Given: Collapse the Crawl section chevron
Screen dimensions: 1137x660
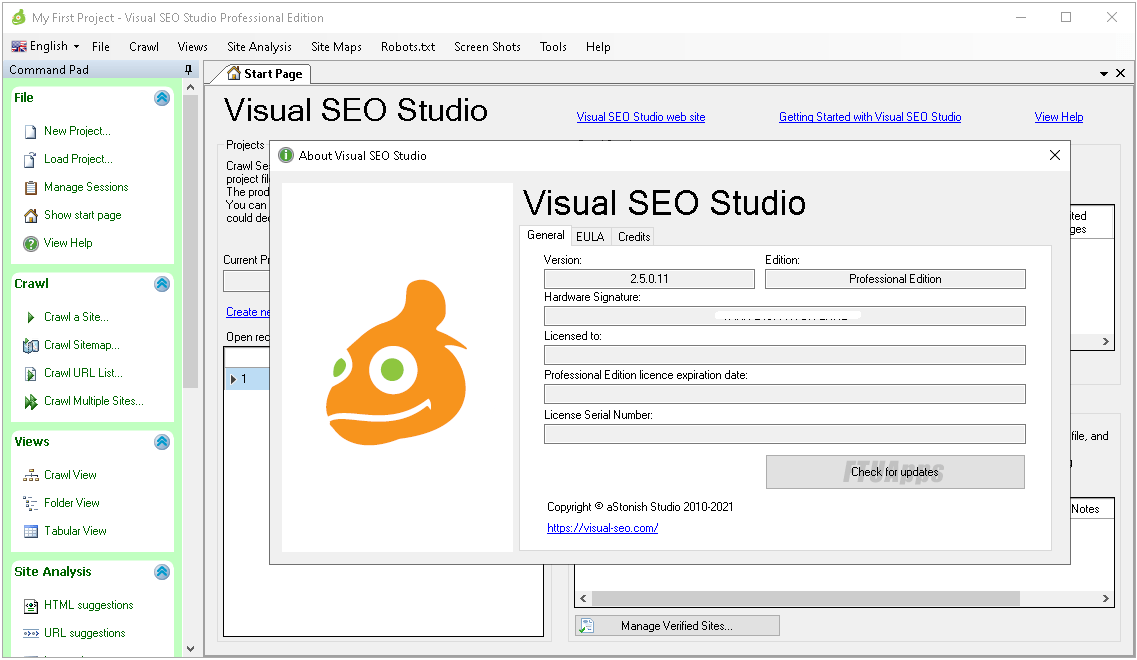Looking at the screenshot, I should coord(162,284).
